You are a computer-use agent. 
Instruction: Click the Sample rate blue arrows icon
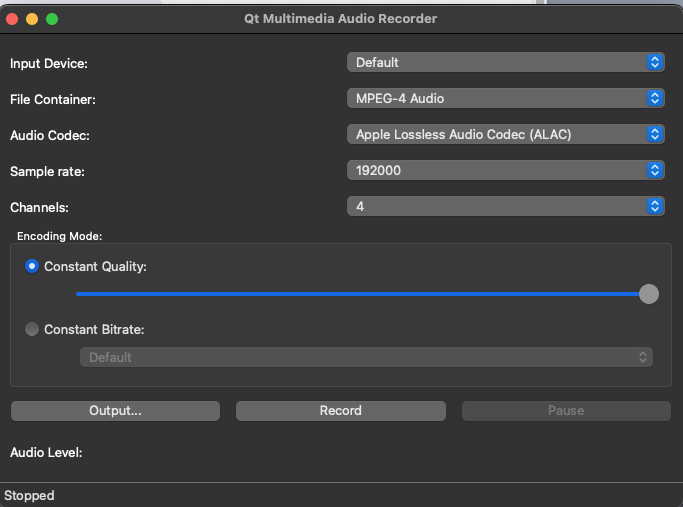(655, 170)
